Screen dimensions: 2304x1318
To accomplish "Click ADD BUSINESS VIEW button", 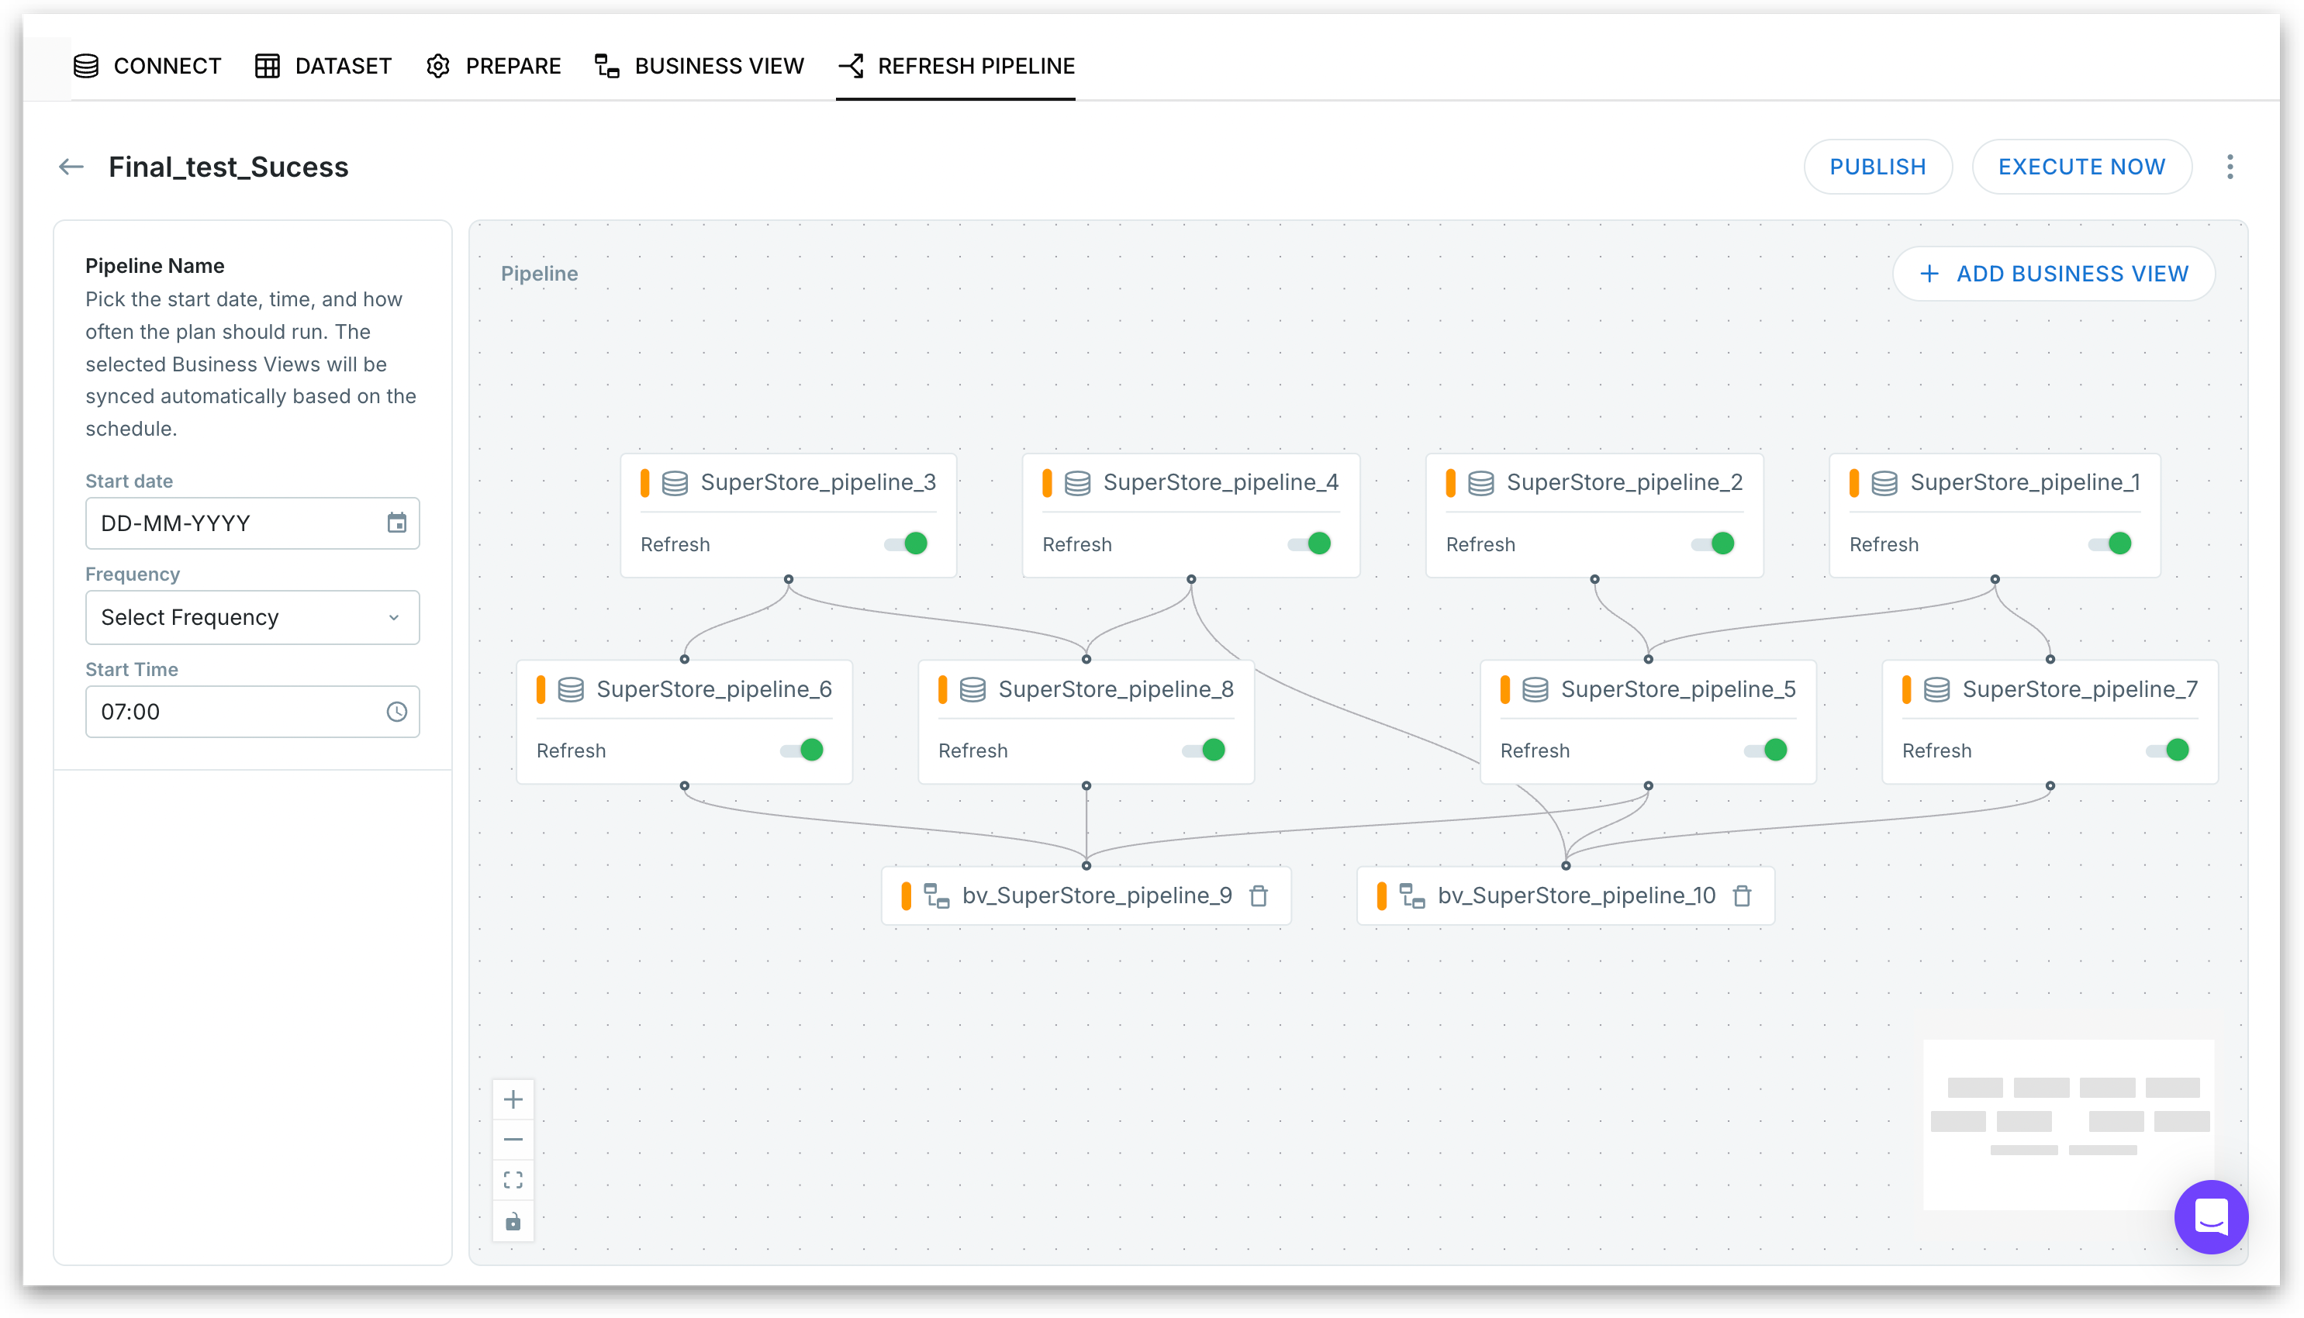I will [2053, 274].
